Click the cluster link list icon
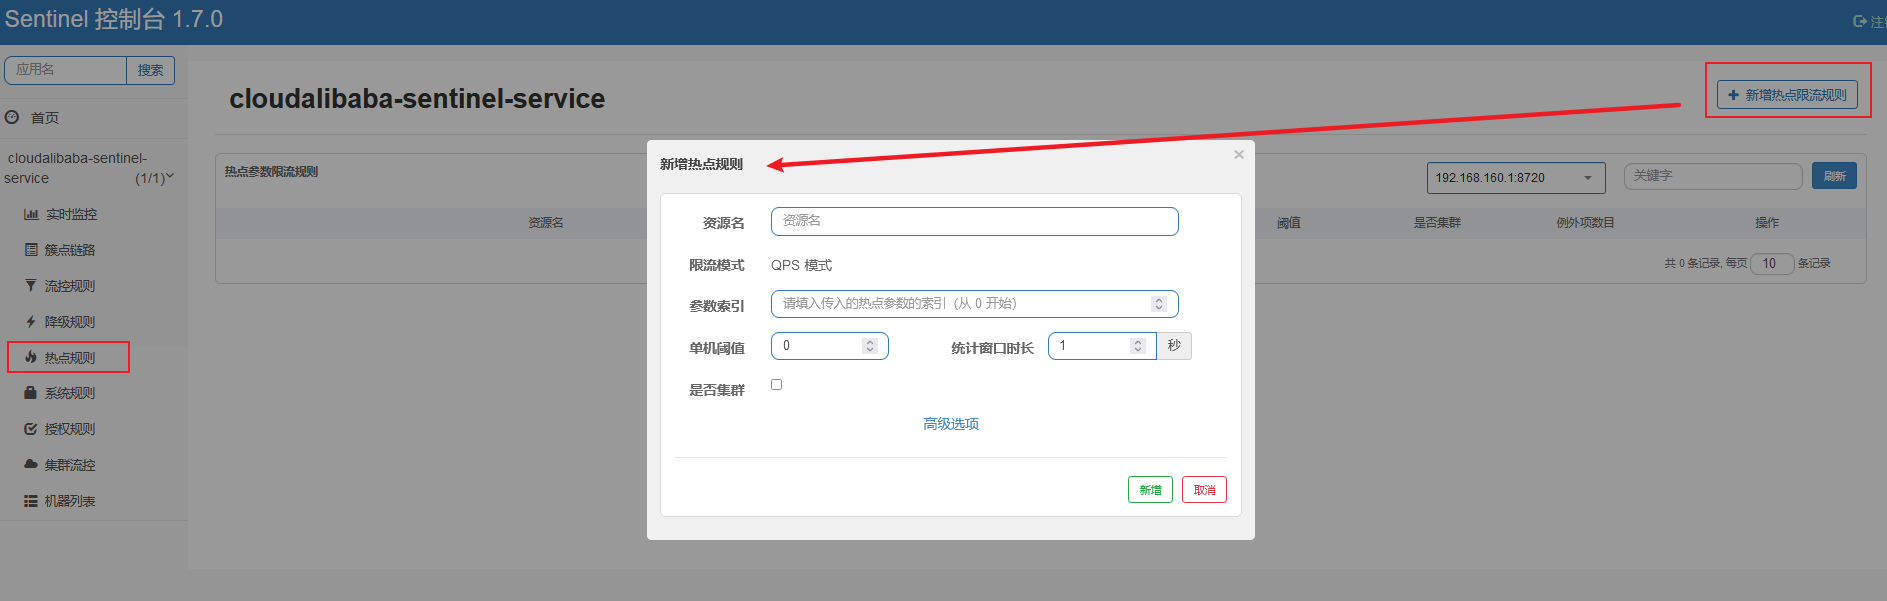Image resolution: width=1887 pixels, height=601 pixels. pyautogui.click(x=31, y=250)
